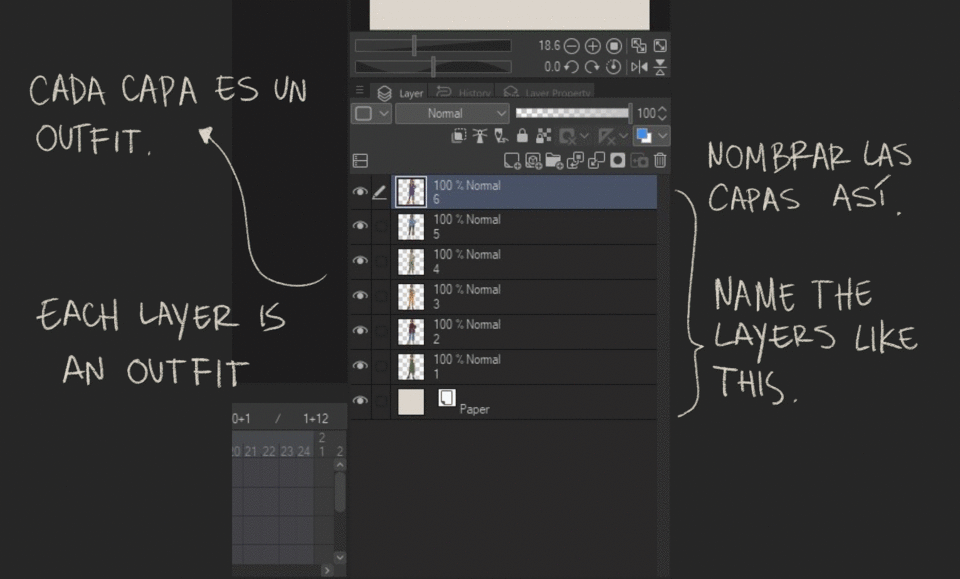Open the Layer palette hamburger menu
960x579 pixels.
(359, 91)
